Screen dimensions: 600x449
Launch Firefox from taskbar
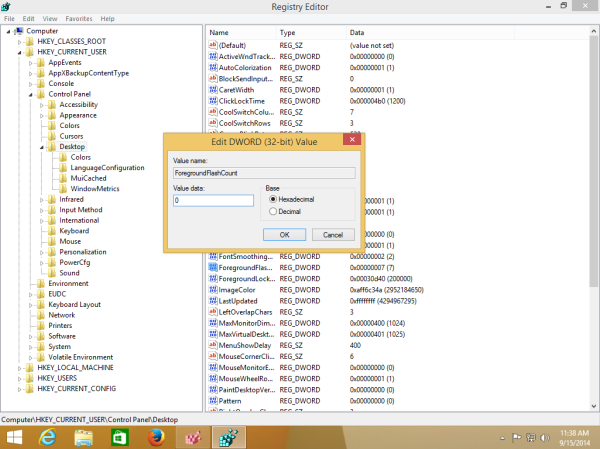click(156, 437)
